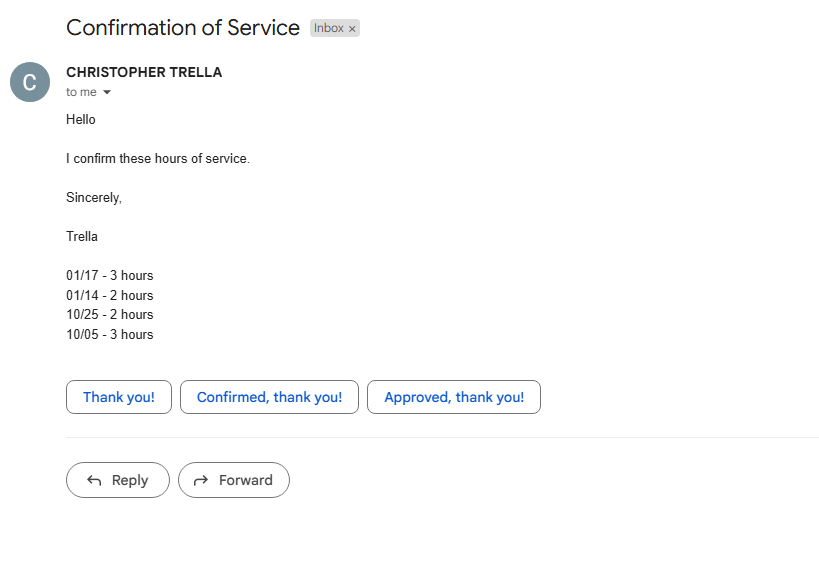819x567 pixels.
Task: Remove the Inbox label with its x
Action: (x=352, y=29)
